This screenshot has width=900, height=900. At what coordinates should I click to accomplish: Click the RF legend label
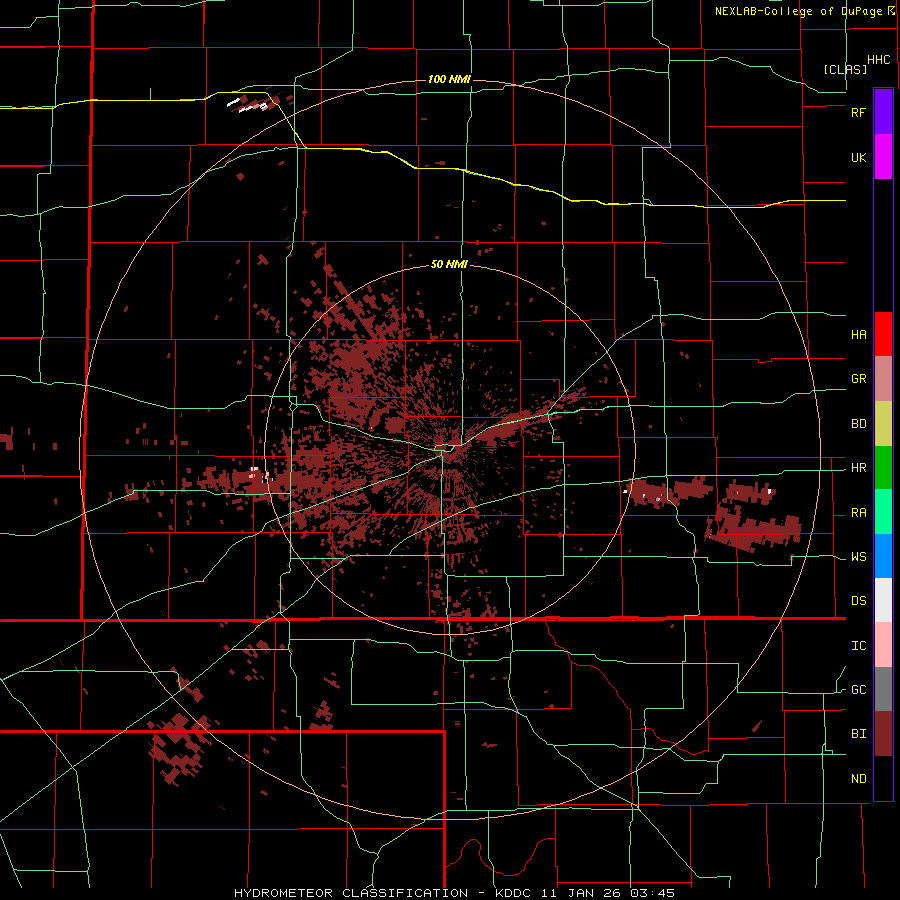pos(858,113)
